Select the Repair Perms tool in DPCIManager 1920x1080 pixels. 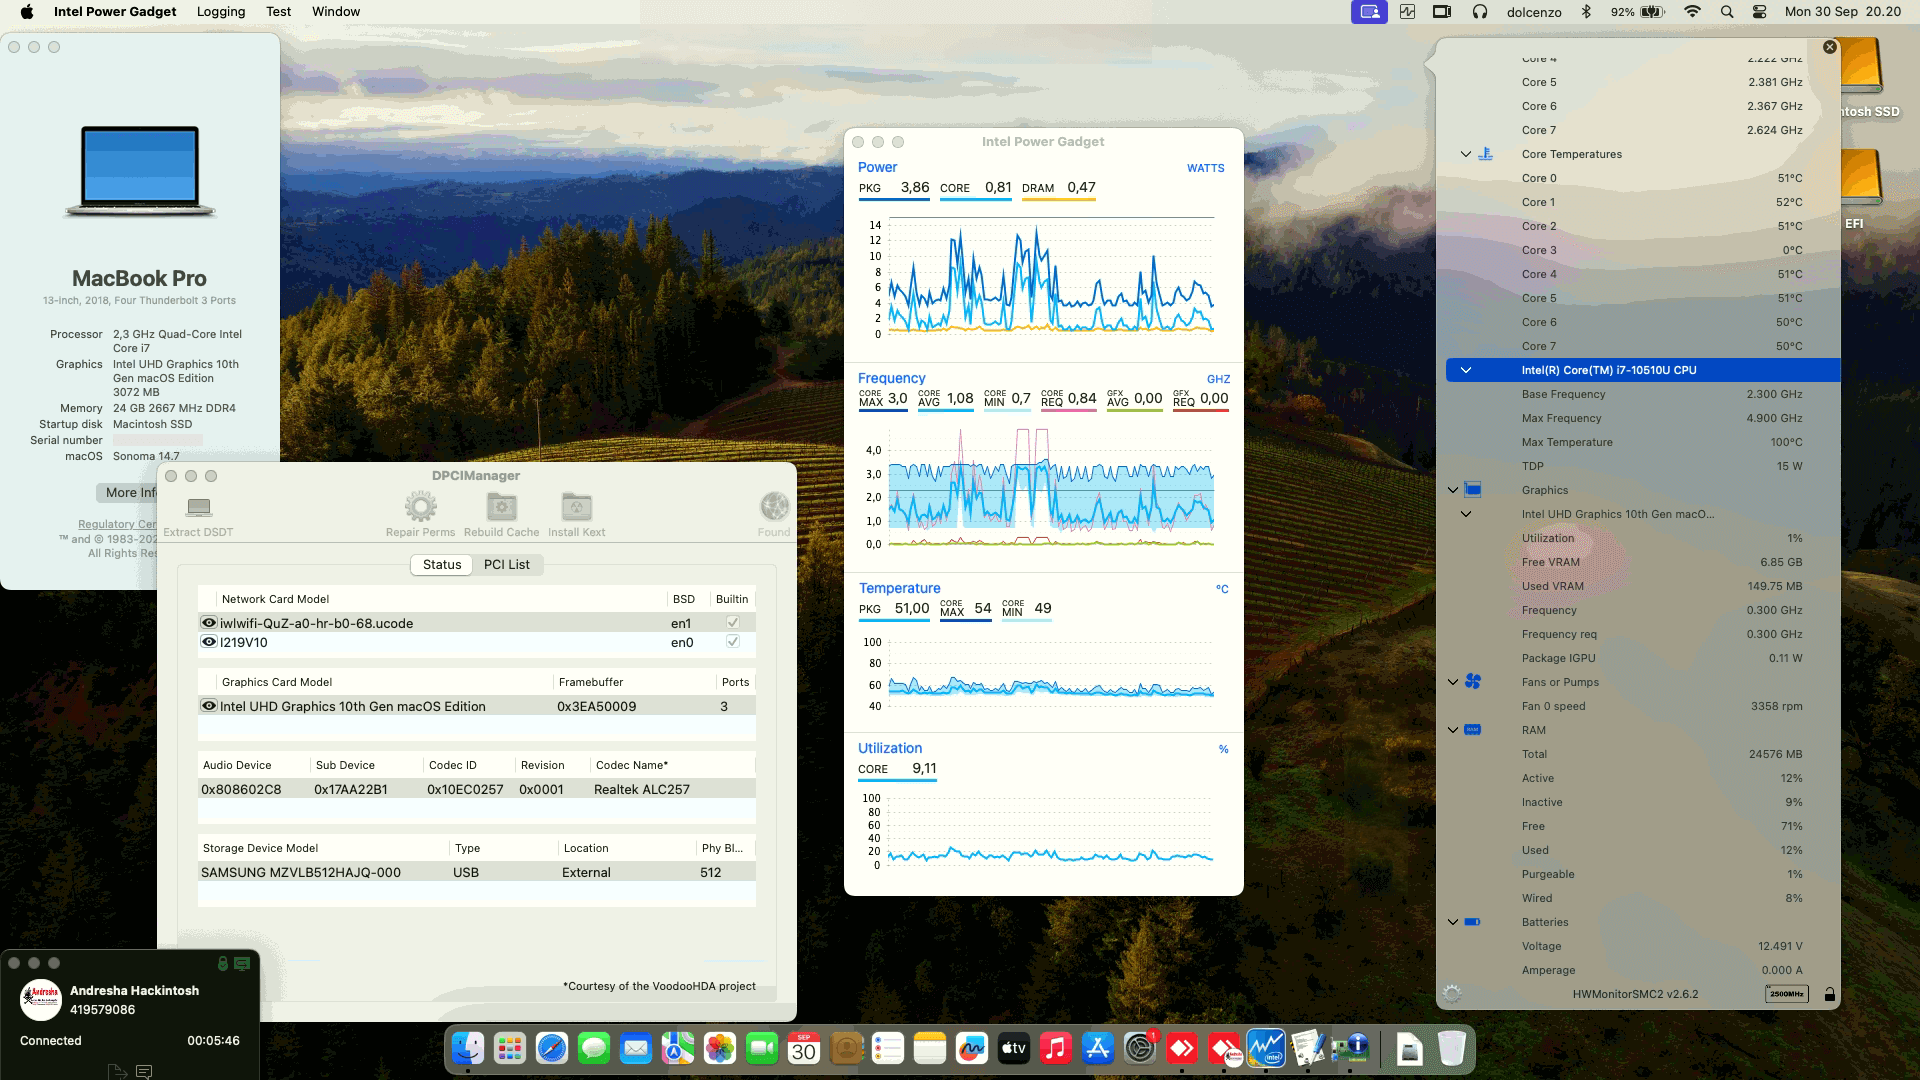(420, 508)
